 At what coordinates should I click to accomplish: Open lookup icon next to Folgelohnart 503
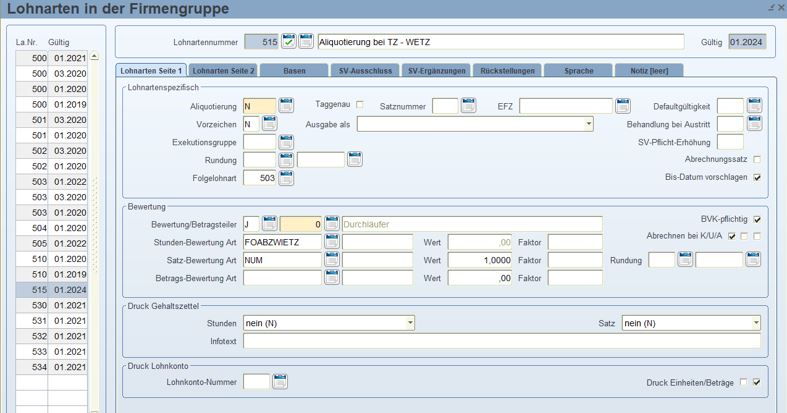click(286, 178)
